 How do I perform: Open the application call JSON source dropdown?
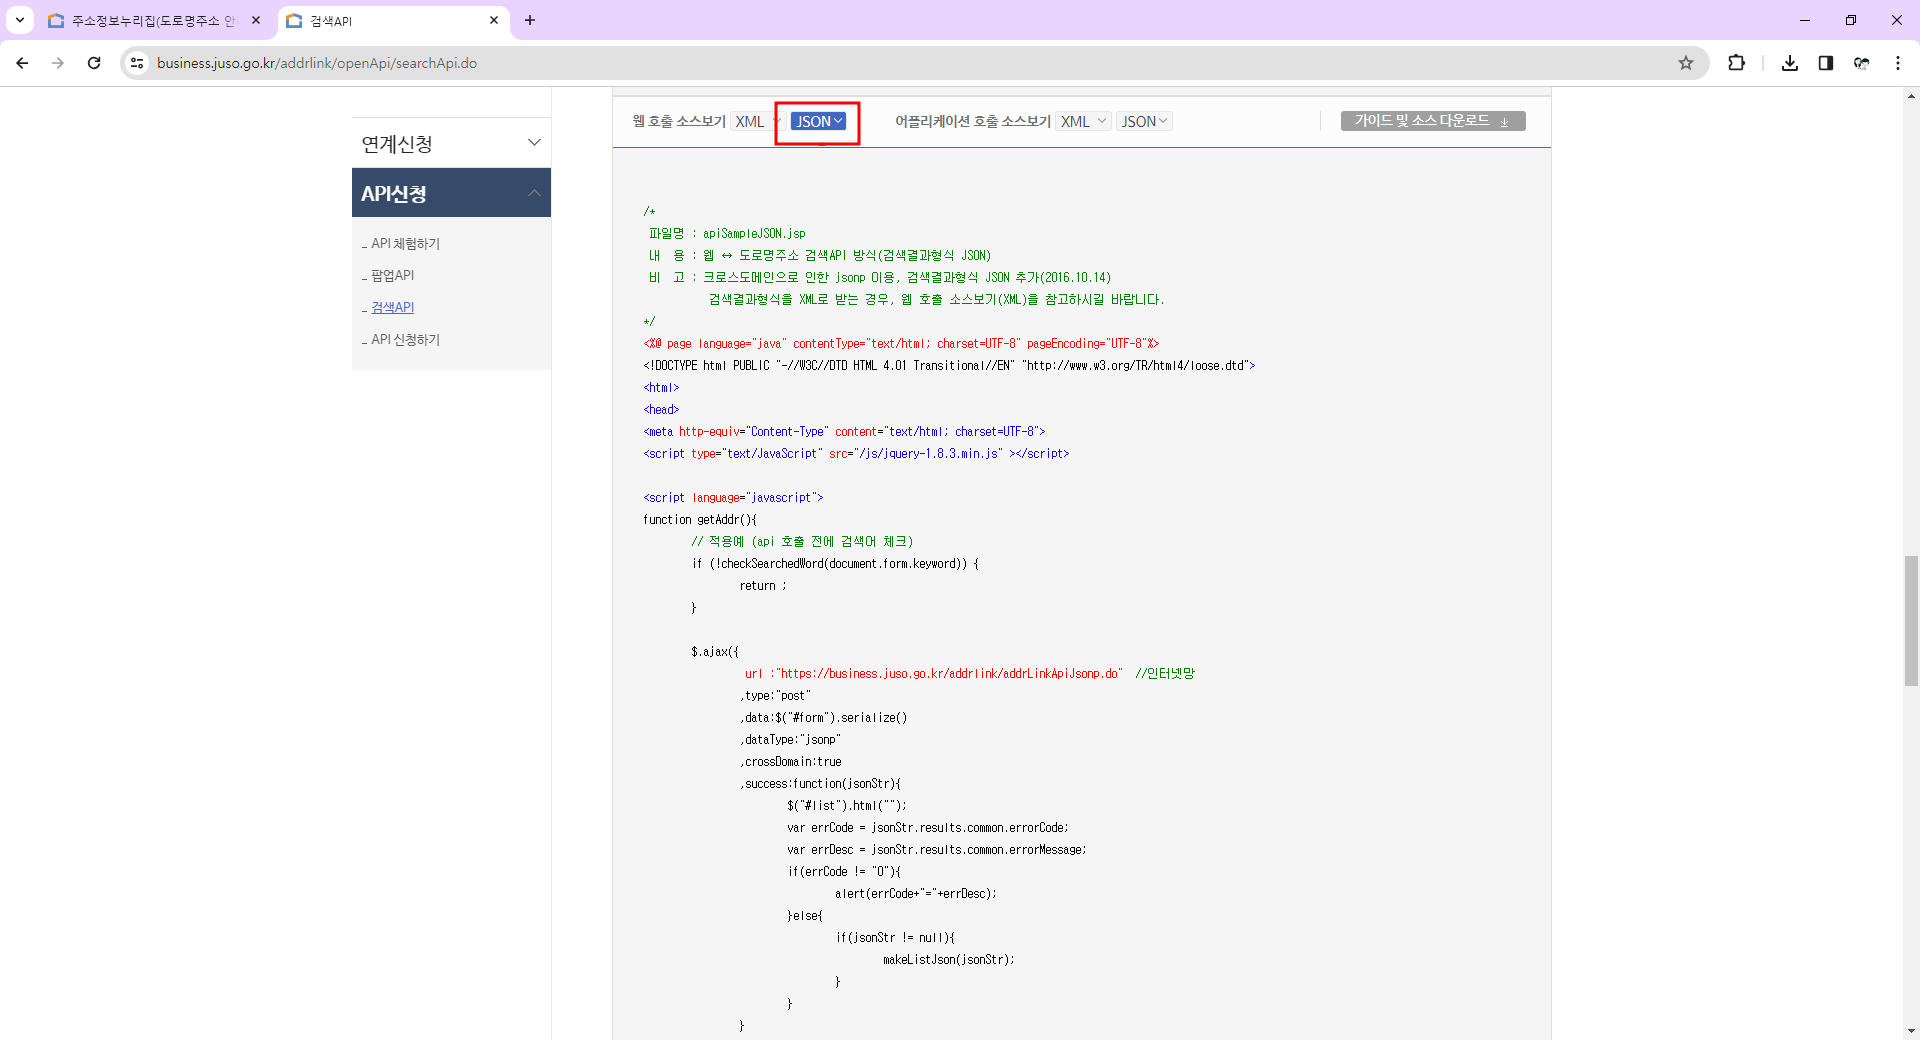(1144, 121)
